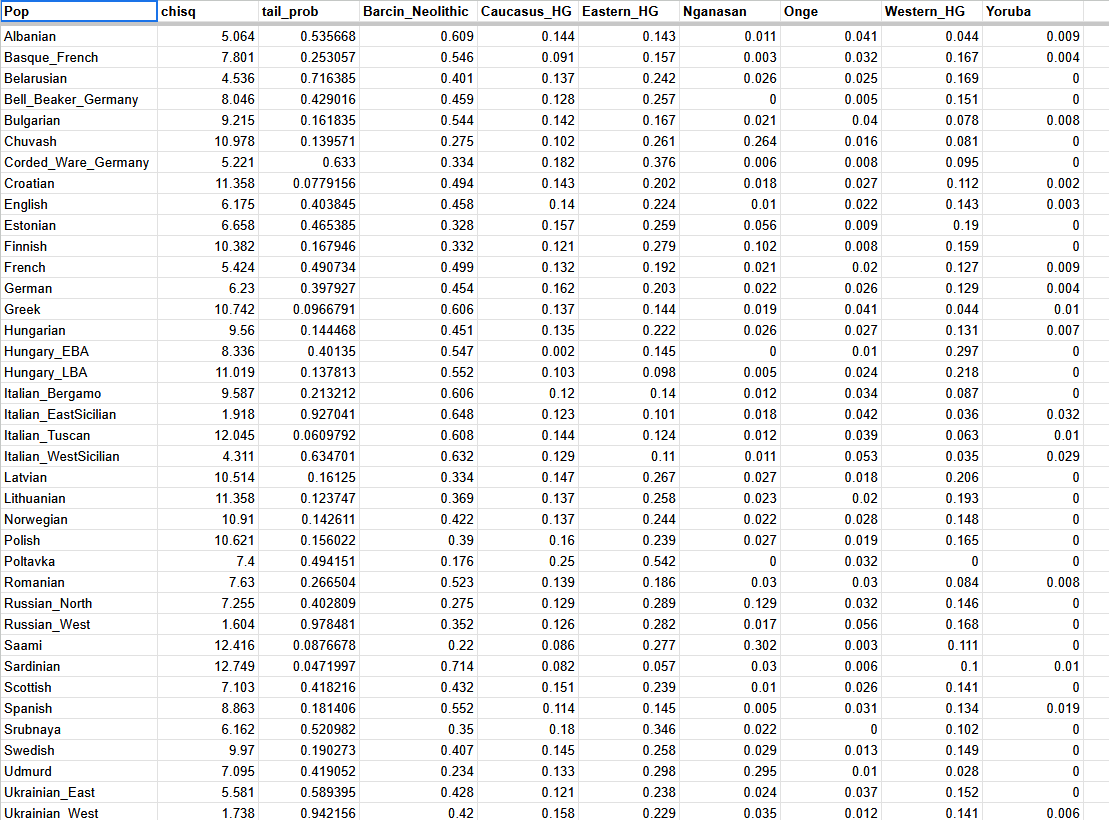1109x820 pixels.
Task: Click the Finnish row label
Action: click(x=25, y=246)
